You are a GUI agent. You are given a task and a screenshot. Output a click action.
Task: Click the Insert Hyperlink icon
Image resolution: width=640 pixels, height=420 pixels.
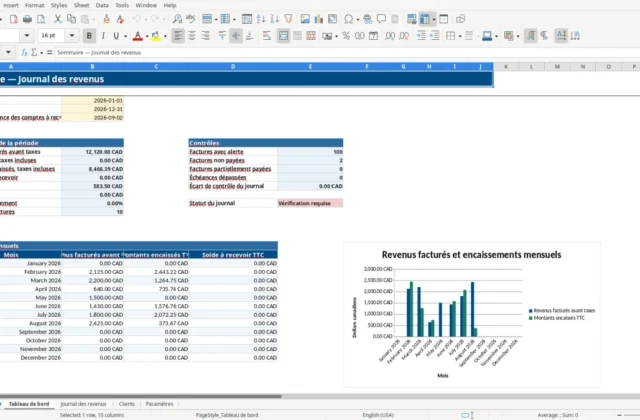click(367, 19)
